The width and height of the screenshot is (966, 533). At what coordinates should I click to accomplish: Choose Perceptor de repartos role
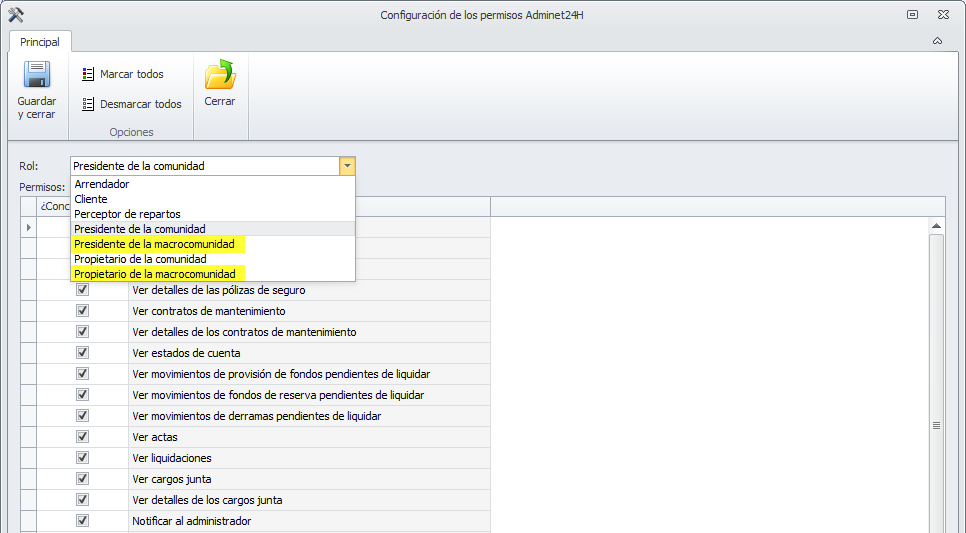click(213, 214)
